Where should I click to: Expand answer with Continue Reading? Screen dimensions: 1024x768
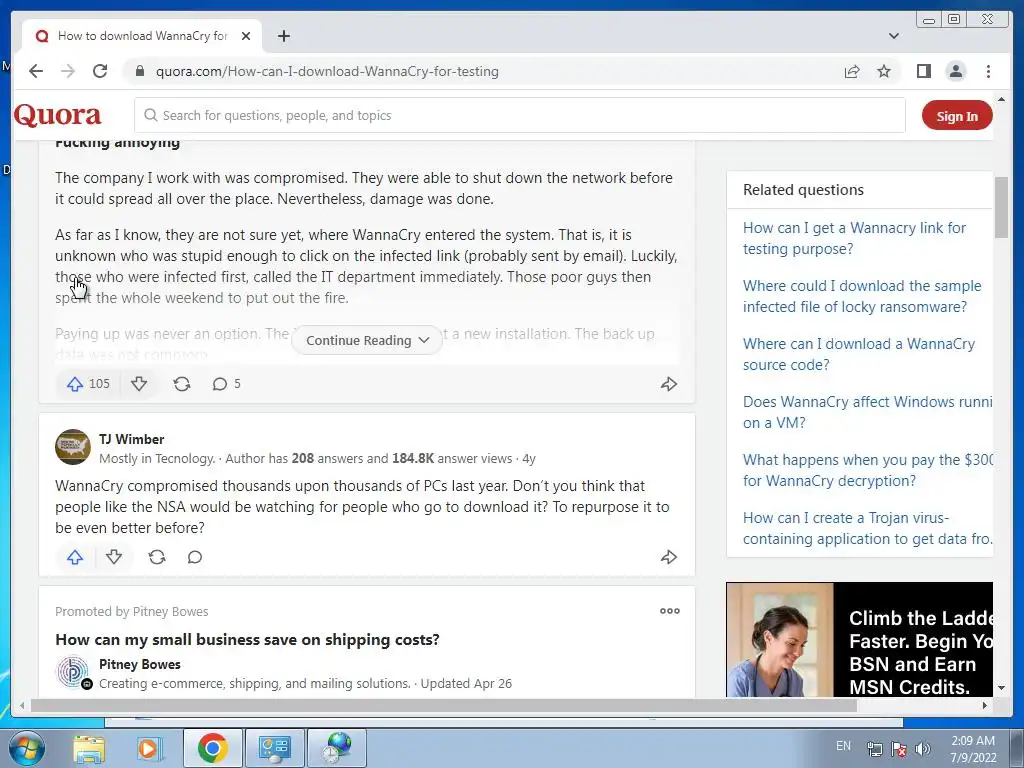(367, 340)
